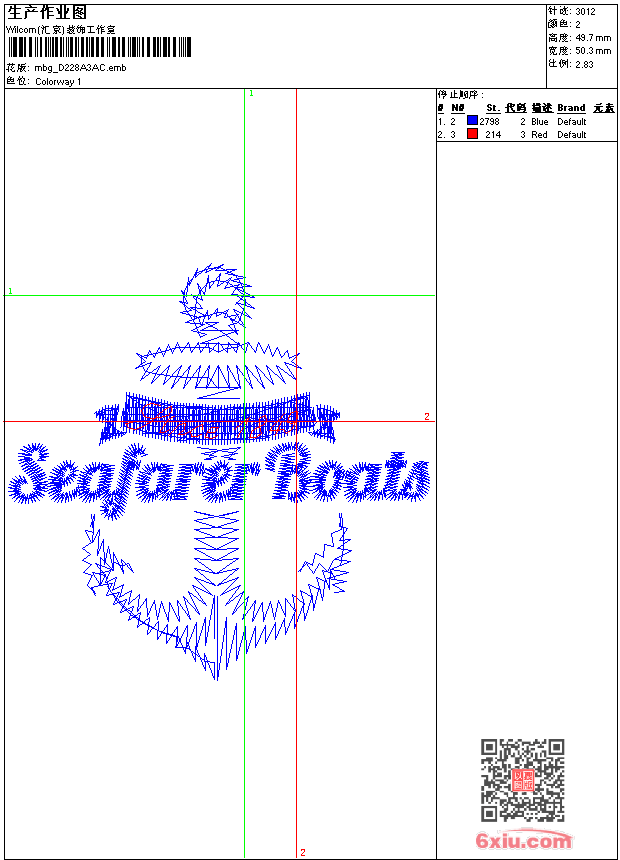620x860 pixels.
Task: Click the 'Colorway 1' text
Action: [x=58, y=82]
